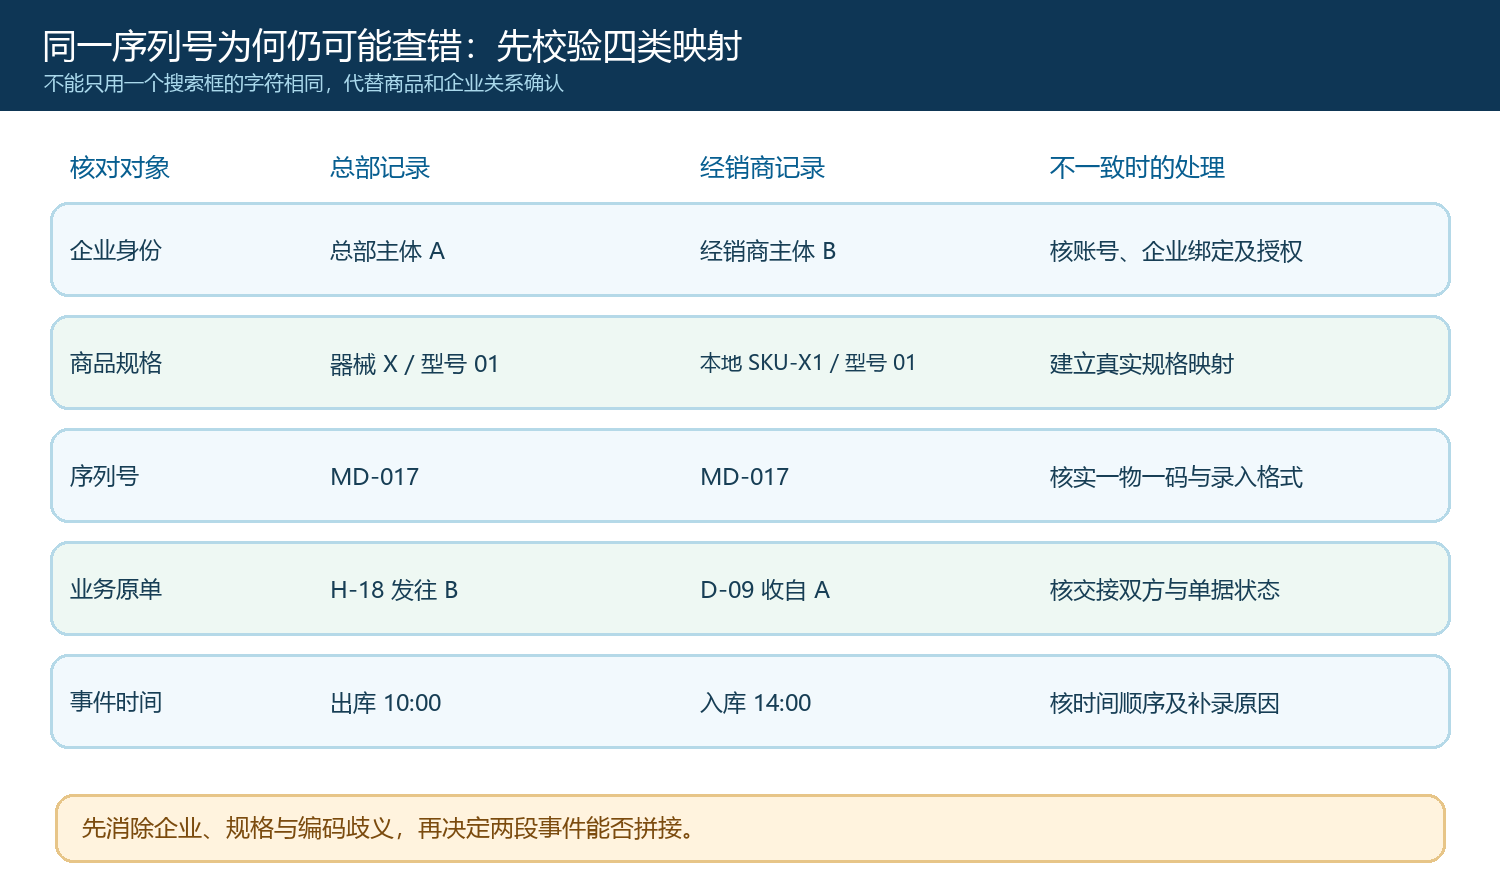Select the text "核账号、企业绑定及授权"
The width and height of the screenshot is (1500, 880).
coord(1176,251)
